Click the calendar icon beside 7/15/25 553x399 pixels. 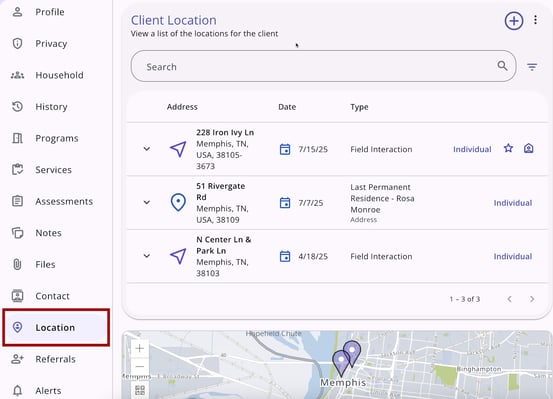(x=285, y=149)
